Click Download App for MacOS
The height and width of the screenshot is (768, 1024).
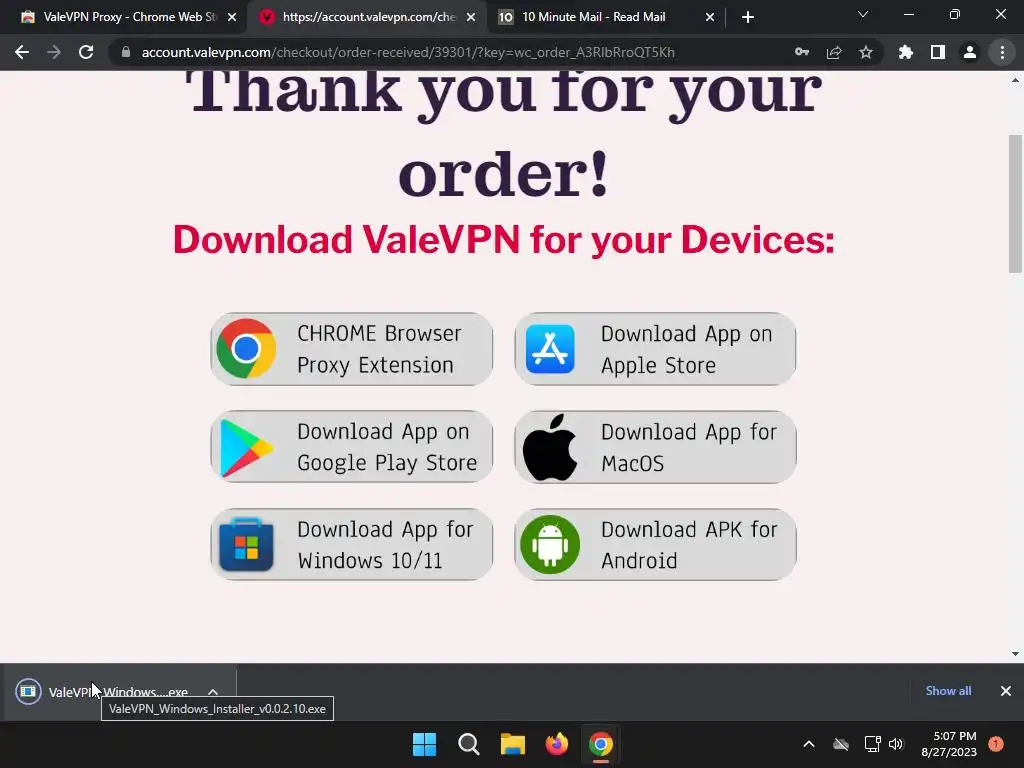point(655,447)
